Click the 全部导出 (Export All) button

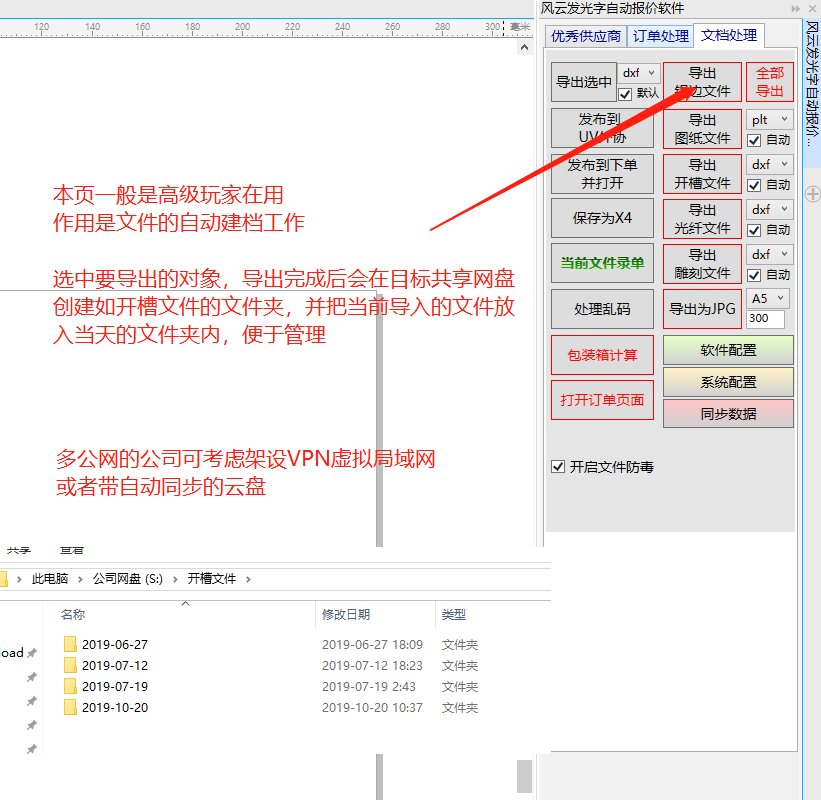coord(769,81)
